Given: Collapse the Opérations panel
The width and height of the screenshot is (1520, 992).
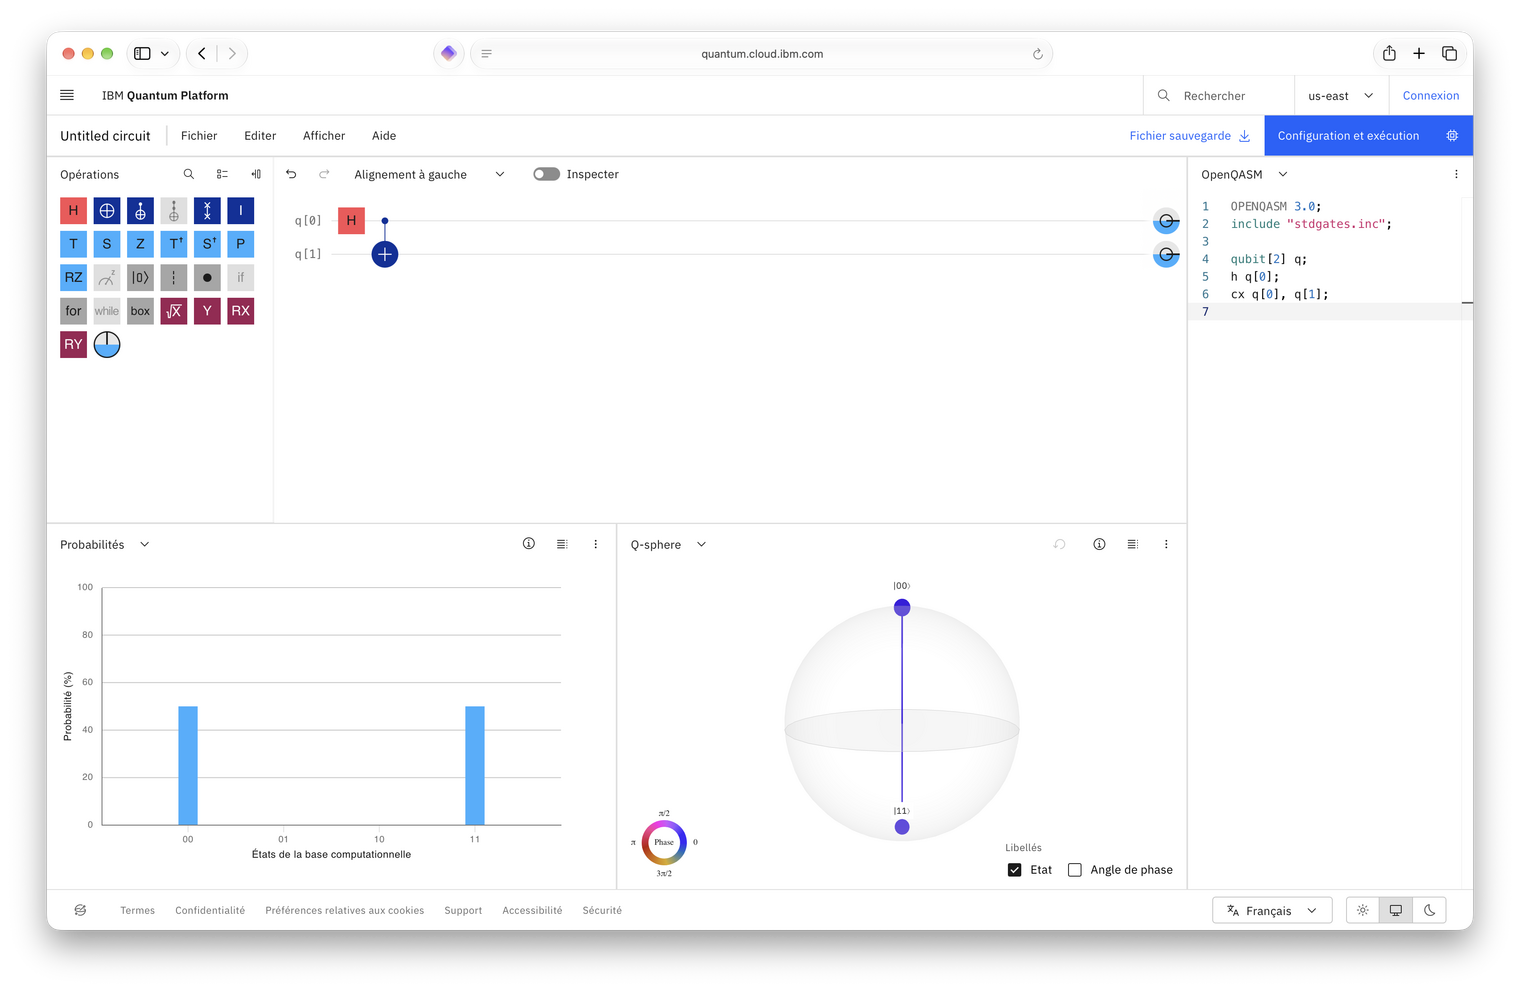Looking at the screenshot, I should point(256,174).
